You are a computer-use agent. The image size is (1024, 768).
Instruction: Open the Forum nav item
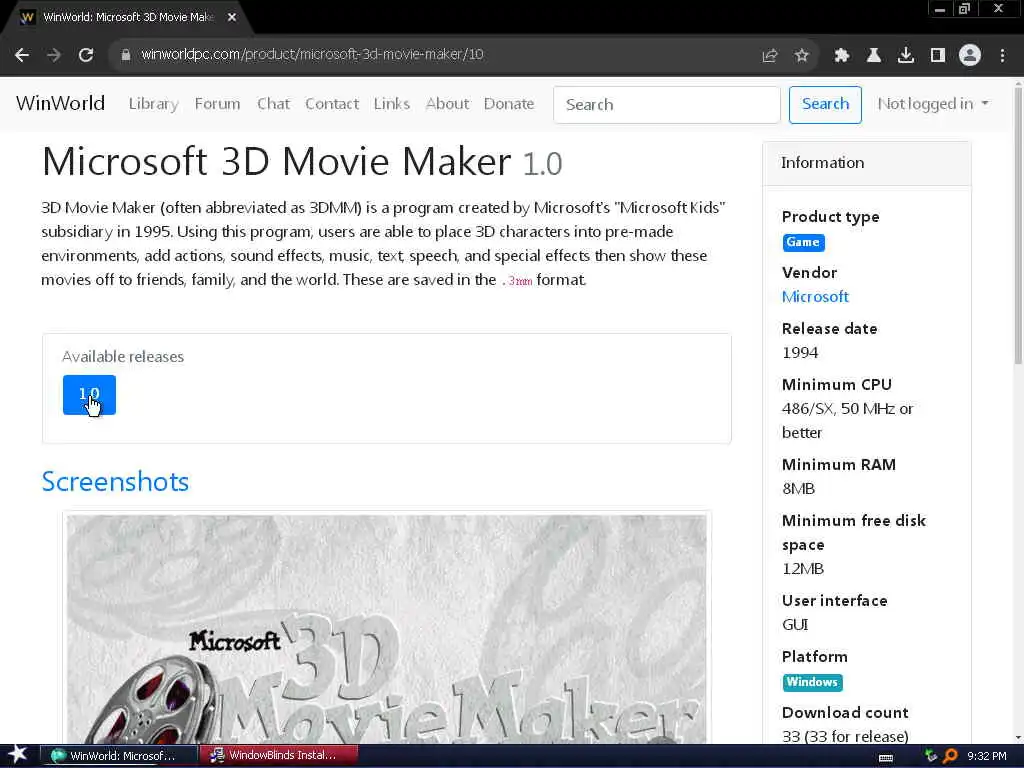[x=217, y=104]
